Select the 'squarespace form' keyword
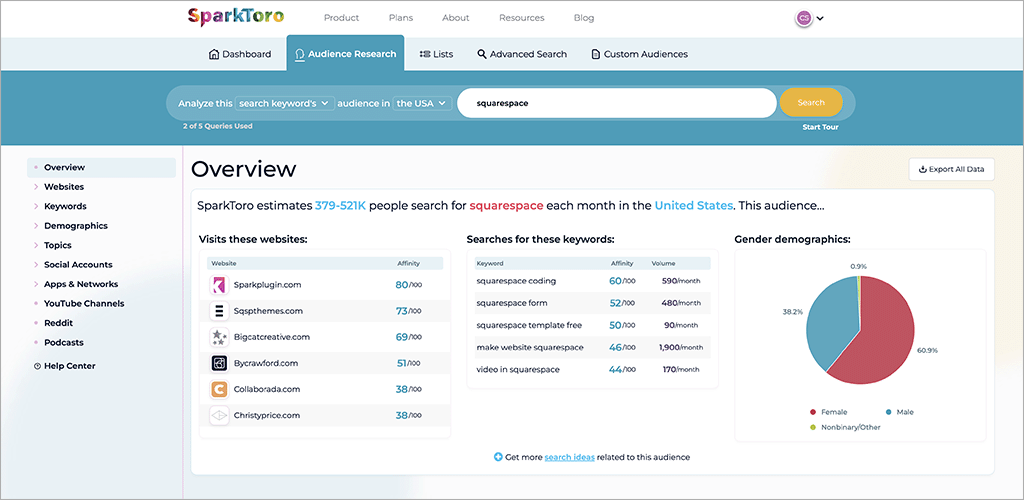 [511, 304]
